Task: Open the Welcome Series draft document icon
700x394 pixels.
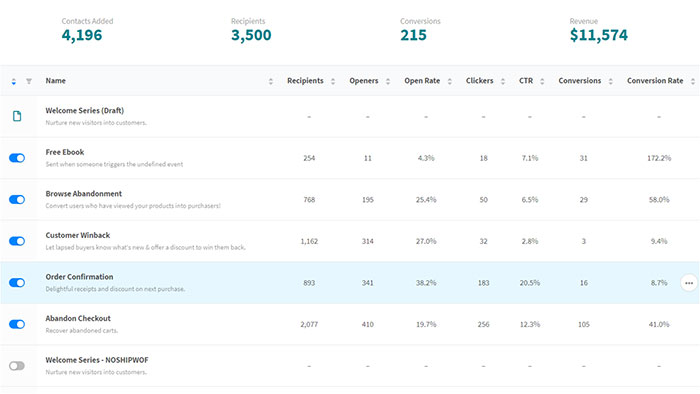Action: pyautogui.click(x=17, y=116)
